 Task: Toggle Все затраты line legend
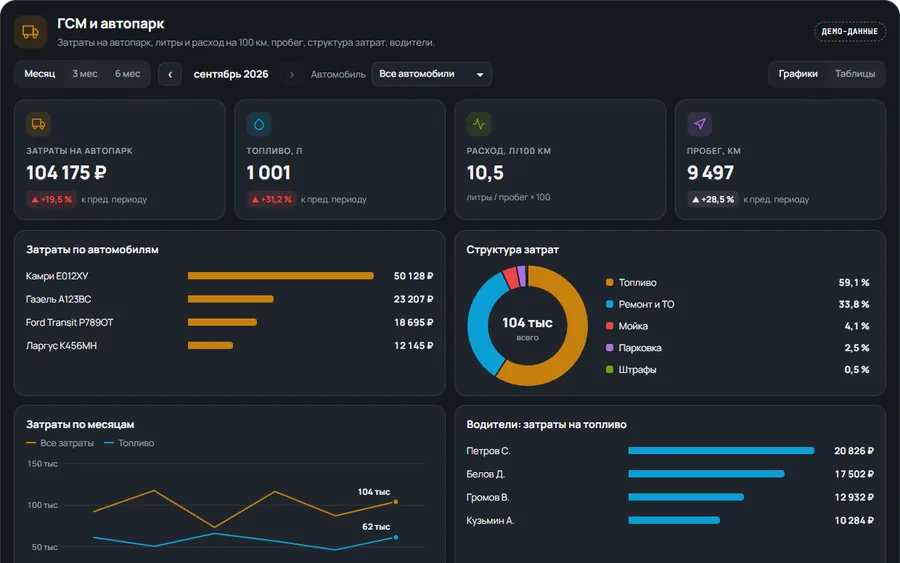pos(60,443)
